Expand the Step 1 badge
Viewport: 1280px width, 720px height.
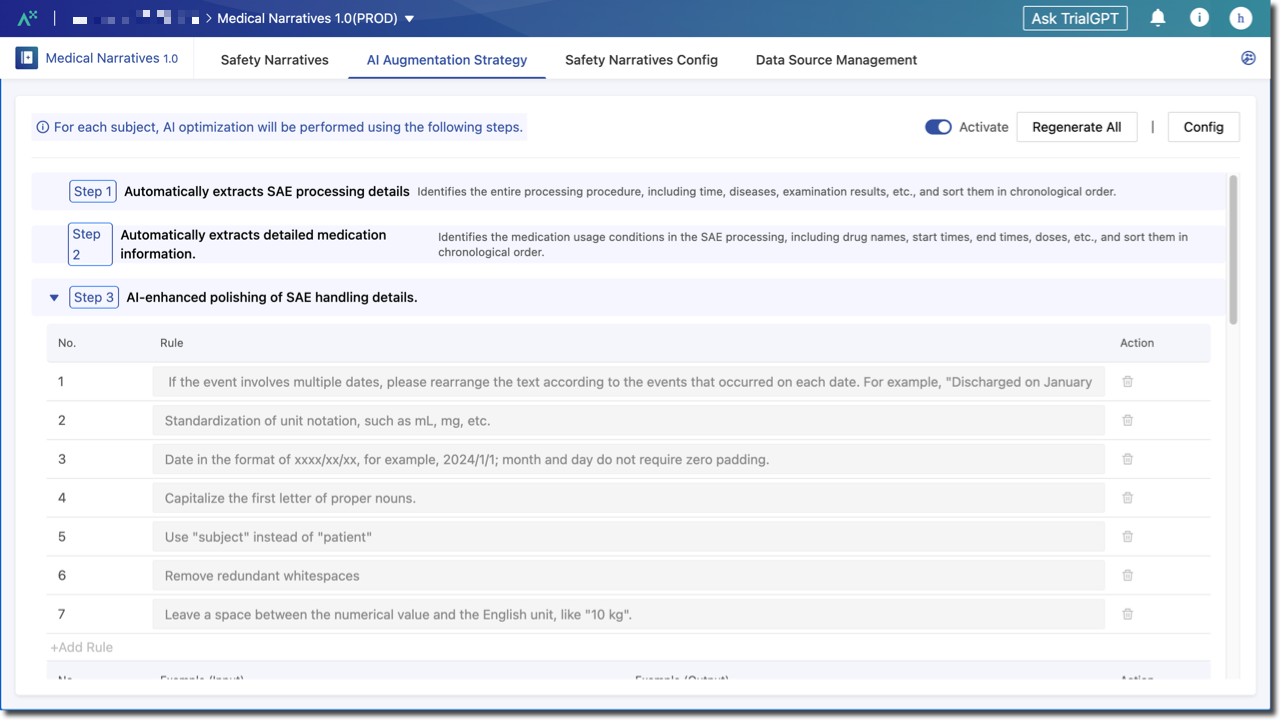click(x=93, y=191)
